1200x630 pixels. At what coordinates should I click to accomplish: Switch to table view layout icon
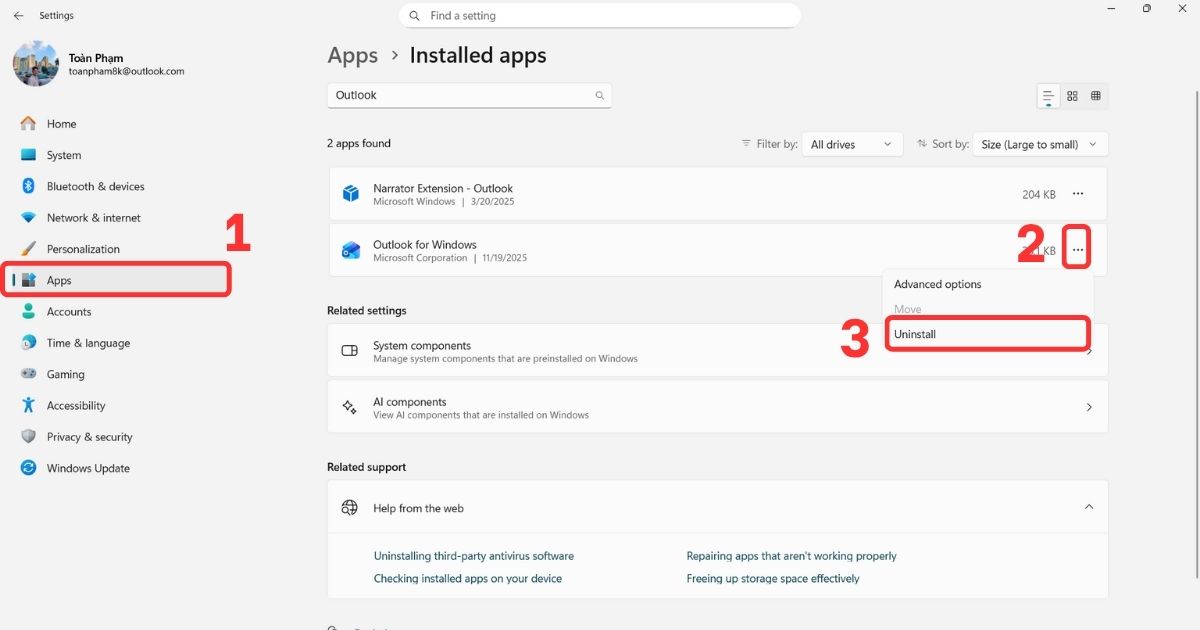coord(1096,96)
